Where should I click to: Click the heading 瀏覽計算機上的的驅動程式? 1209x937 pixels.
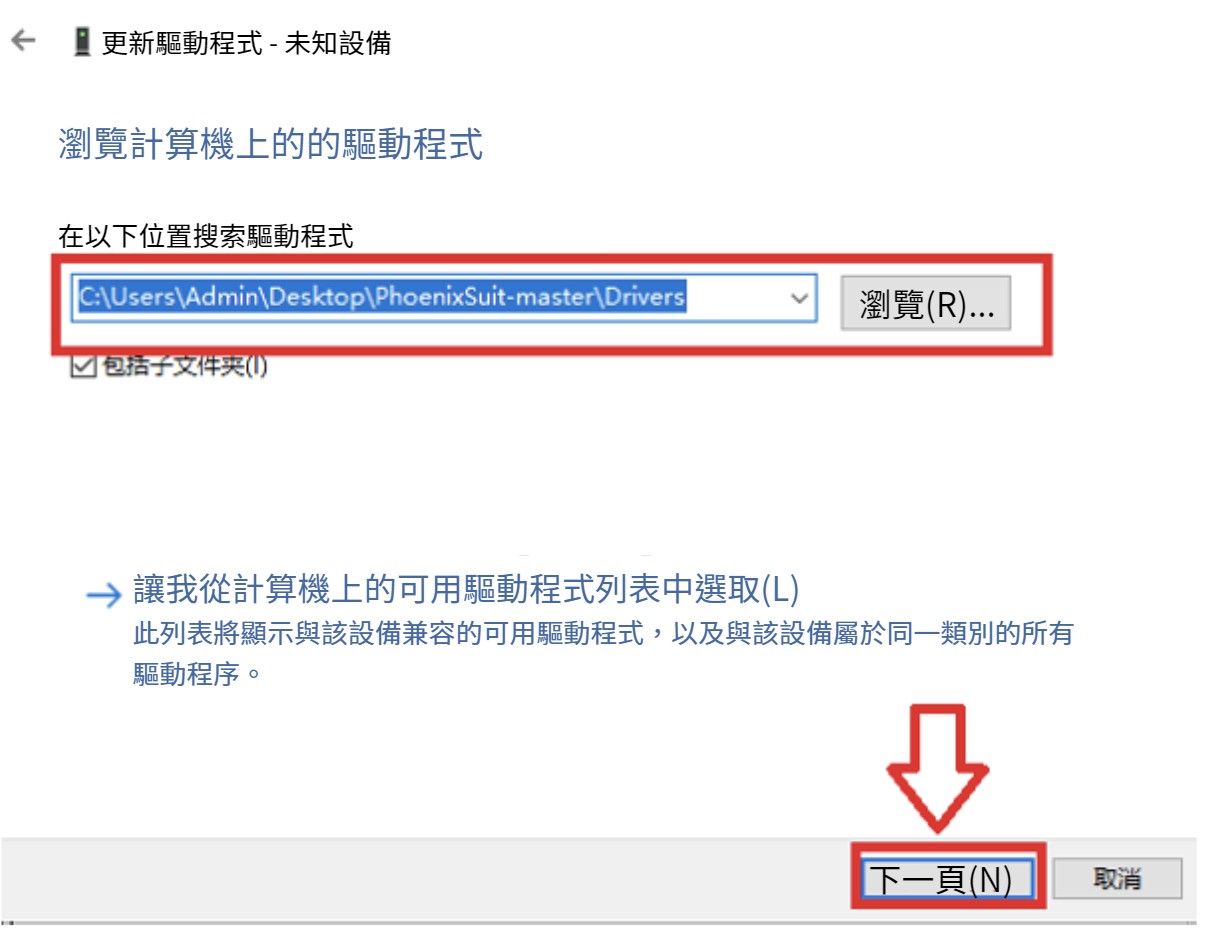[x=271, y=144]
